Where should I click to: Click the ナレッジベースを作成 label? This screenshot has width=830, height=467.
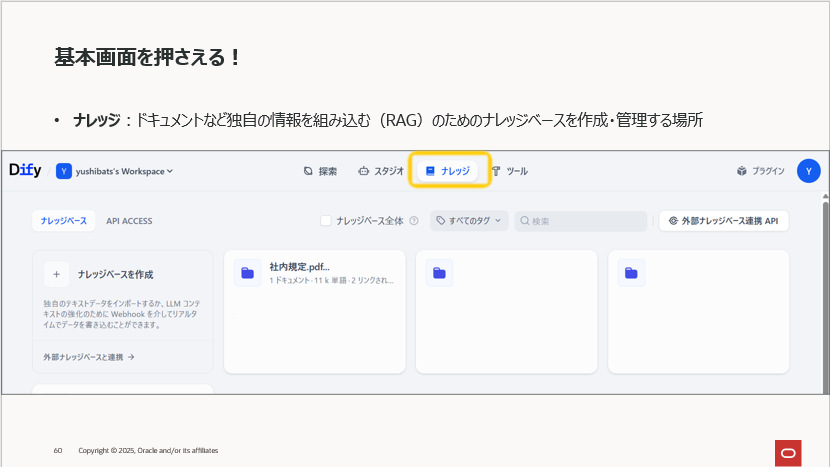[x=115, y=274]
